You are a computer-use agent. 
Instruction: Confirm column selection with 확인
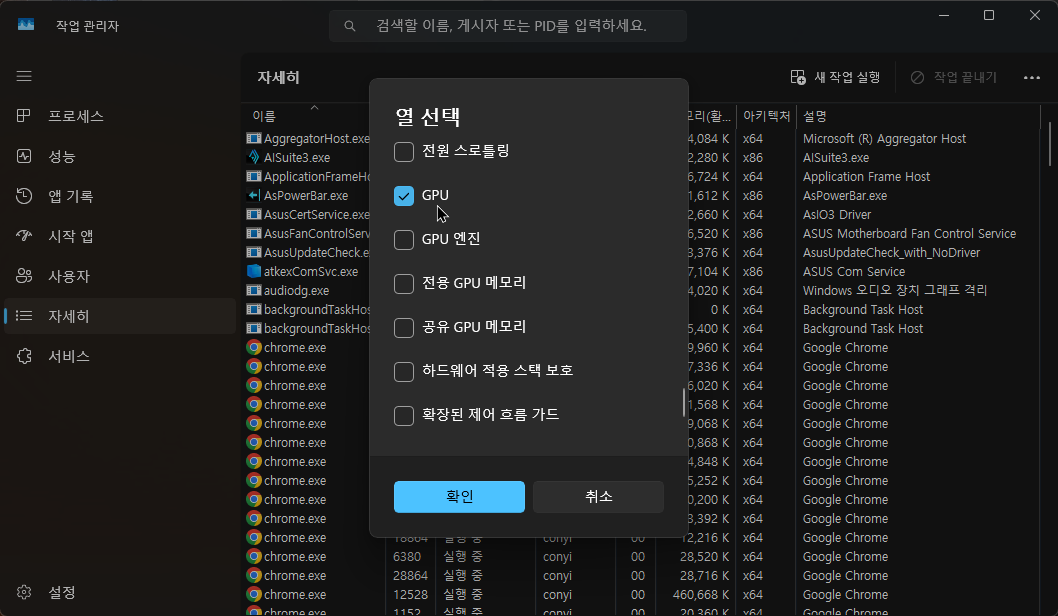point(458,497)
